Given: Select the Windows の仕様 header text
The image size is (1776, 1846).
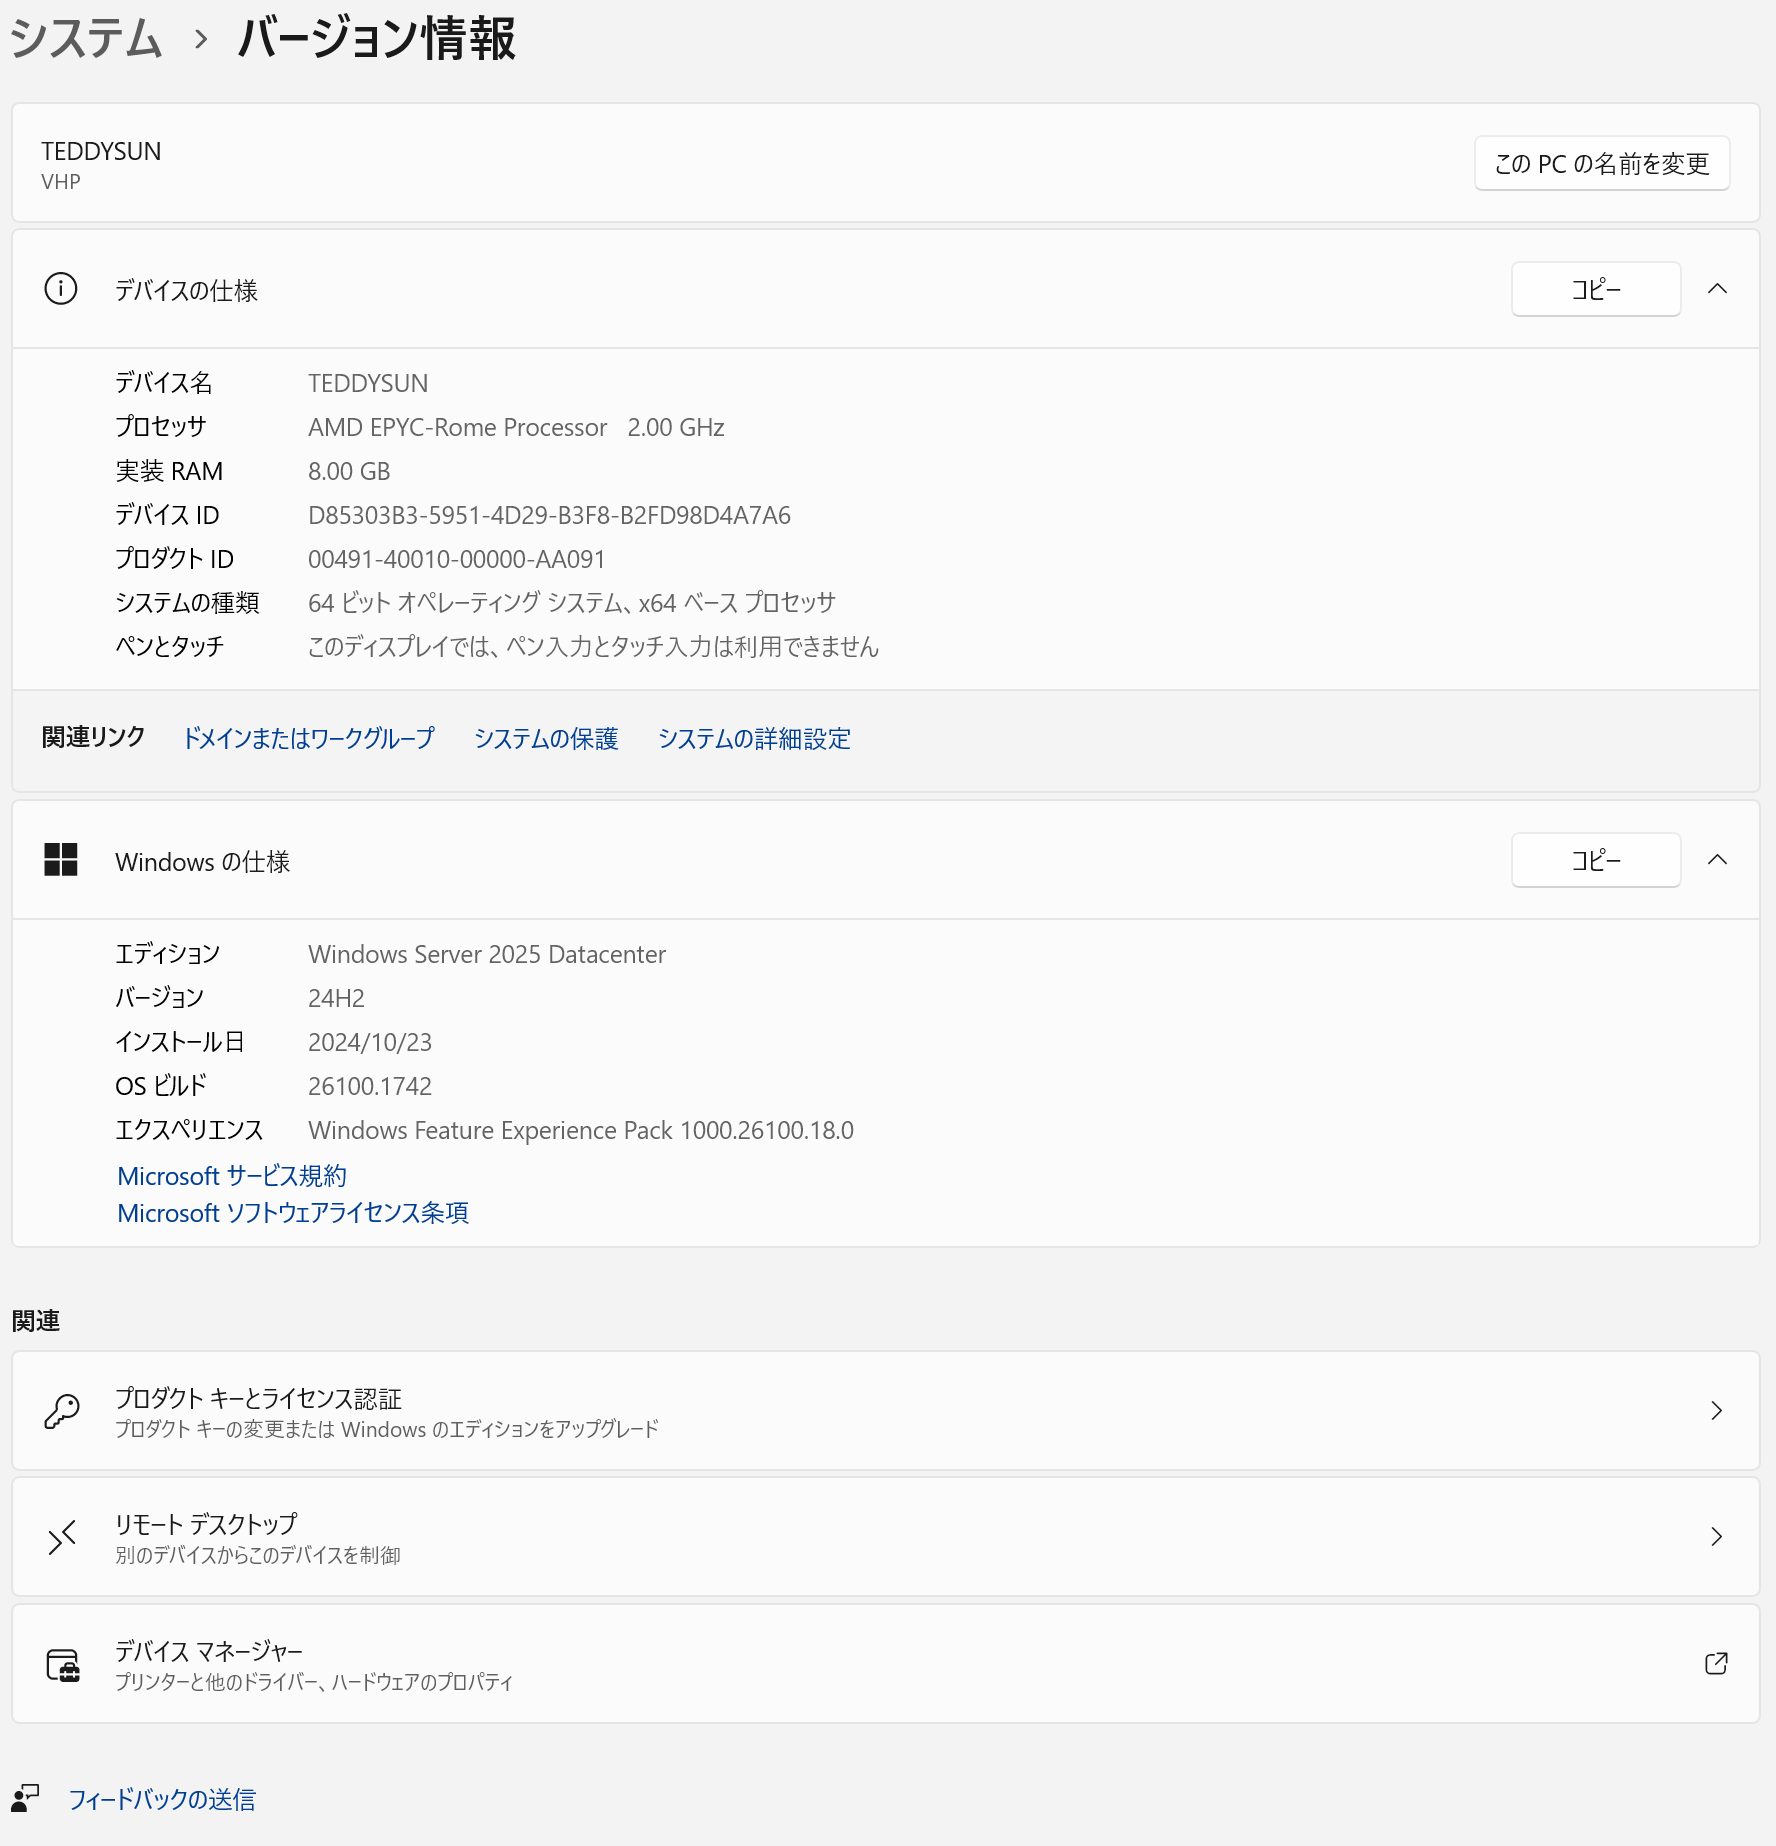Looking at the screenshot, I should click(x=203, y=861).
